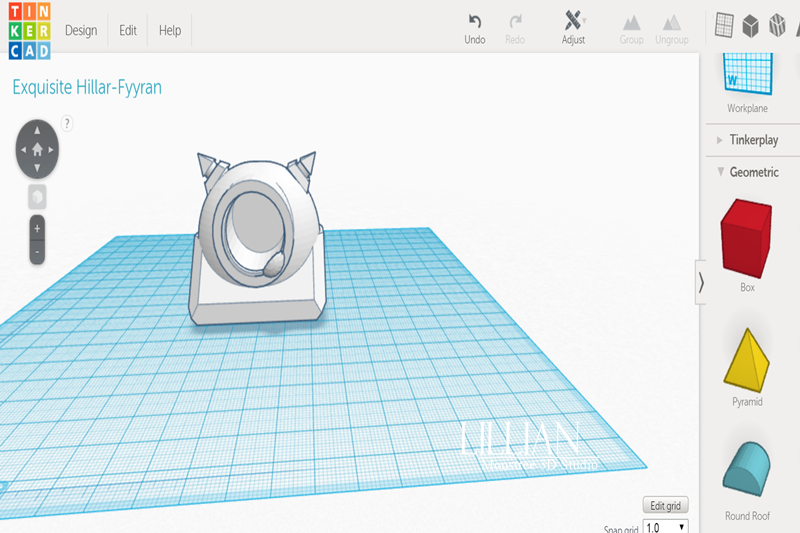Screen dimensions: 800x533
Task: Zoom out with the minus button
Action: coord(37,253)
